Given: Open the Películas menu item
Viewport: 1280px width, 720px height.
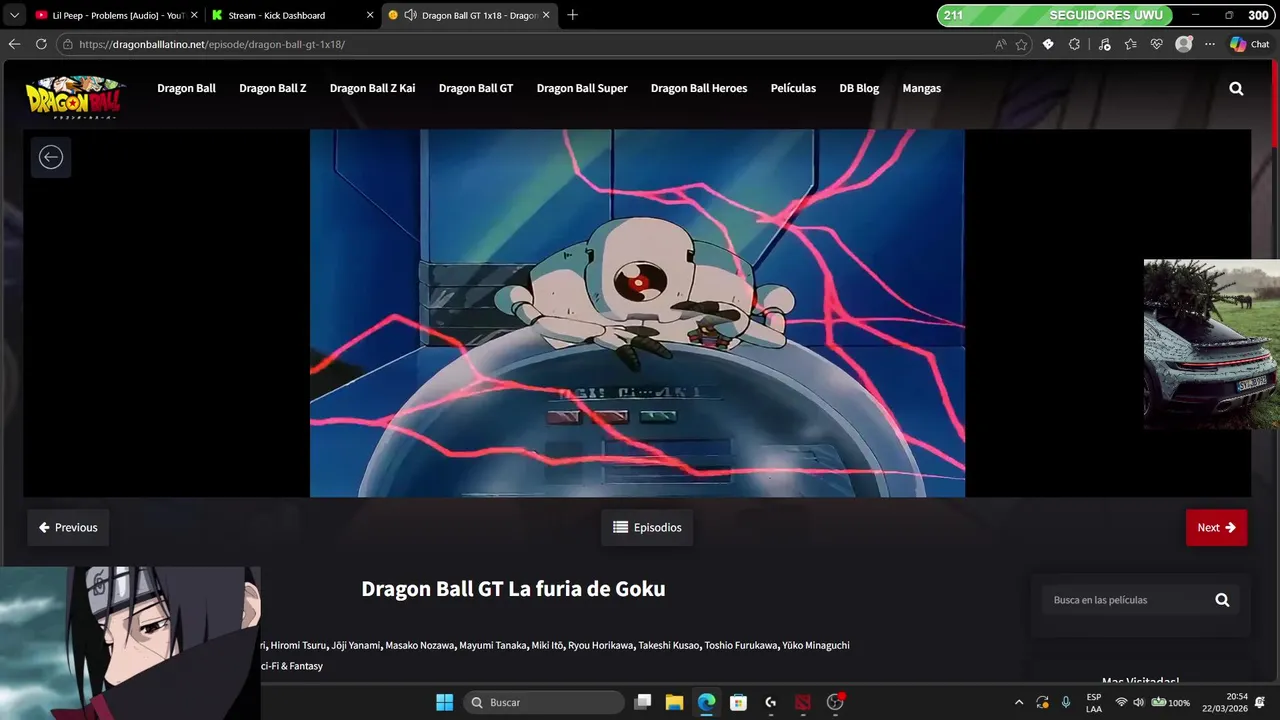Looking at the screenshot, I should (793, 88).
